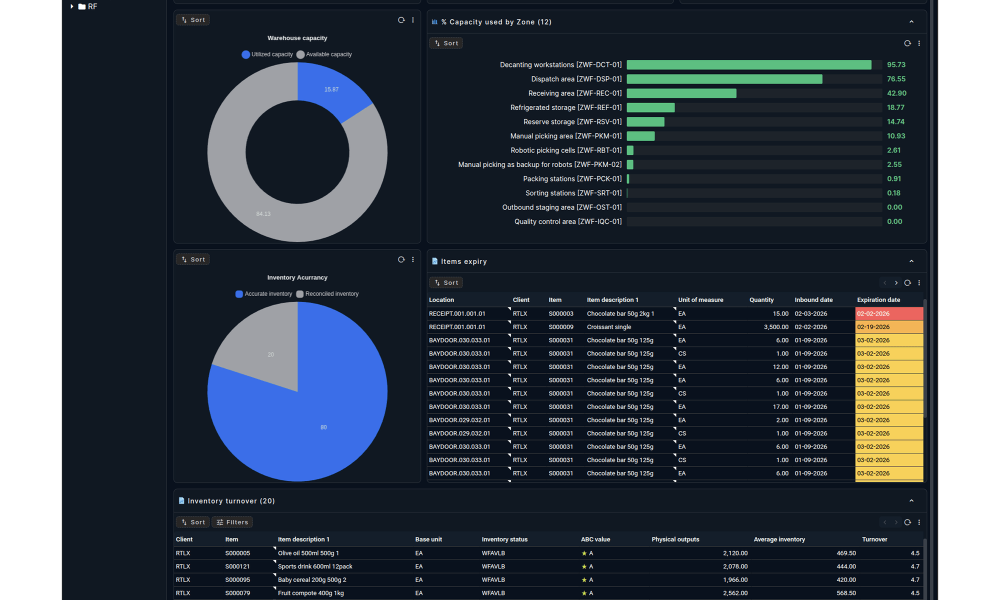Open more options for Warehouse capacity widget
Viewport: 1000px width, 600px height.
coord(413,20)
